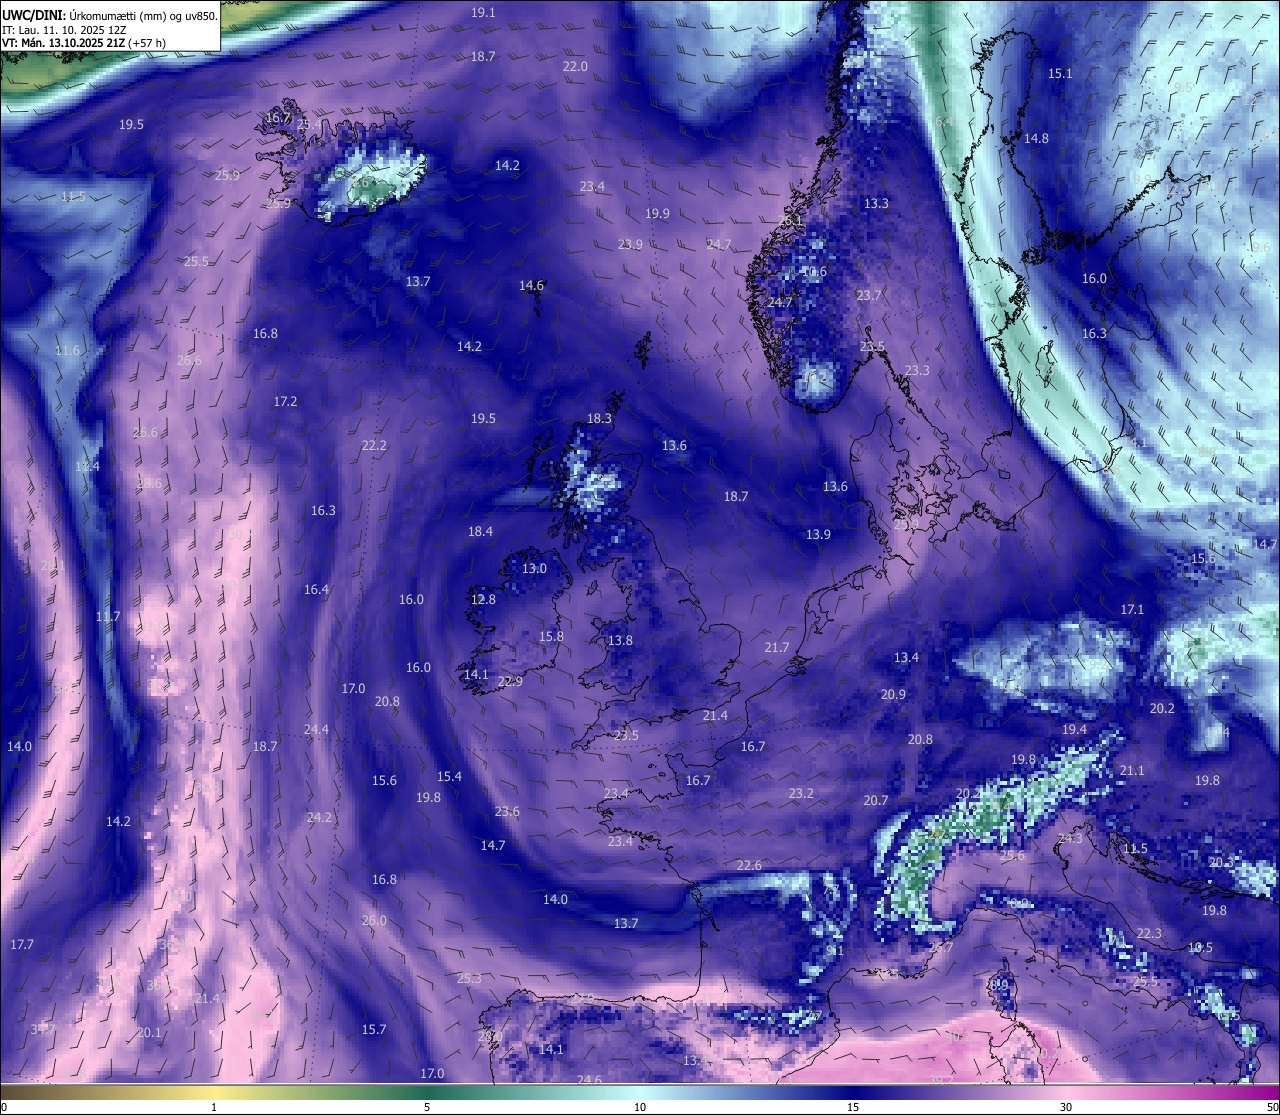Click the 14.8 value label
Viewport: 1280px width, 1115px height.
(x=1036, y=138)
